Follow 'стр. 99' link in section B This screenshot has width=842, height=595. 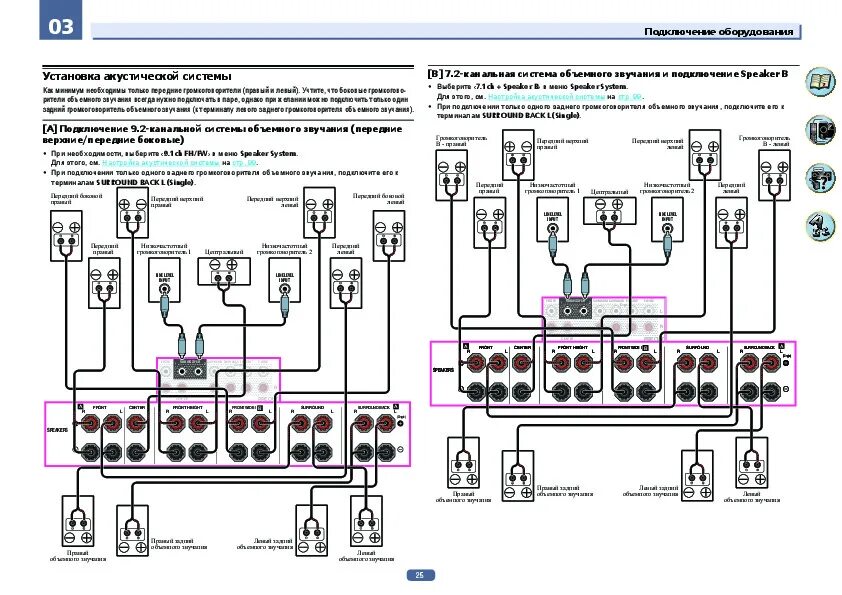click(x=630, y=97)
